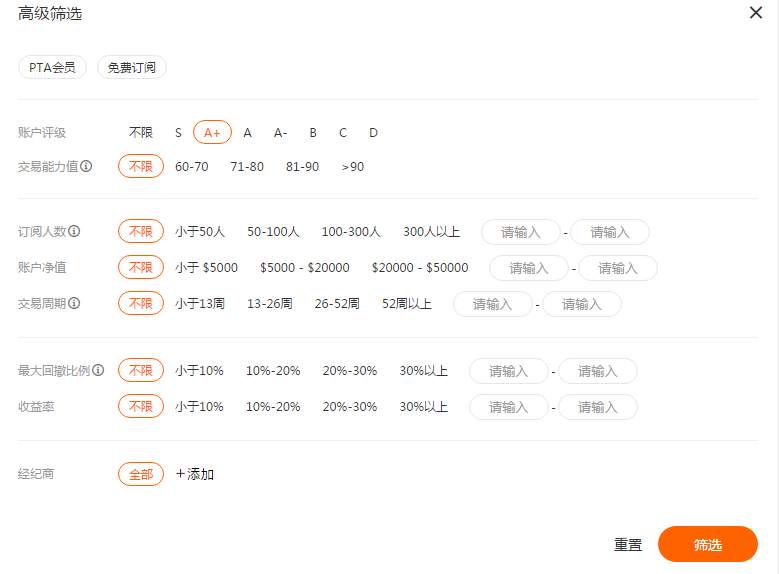The height and width of the screenshot is (574, 779).
Task: Choose 小于10% for 最大回撤比例
Action: (199, 370)
